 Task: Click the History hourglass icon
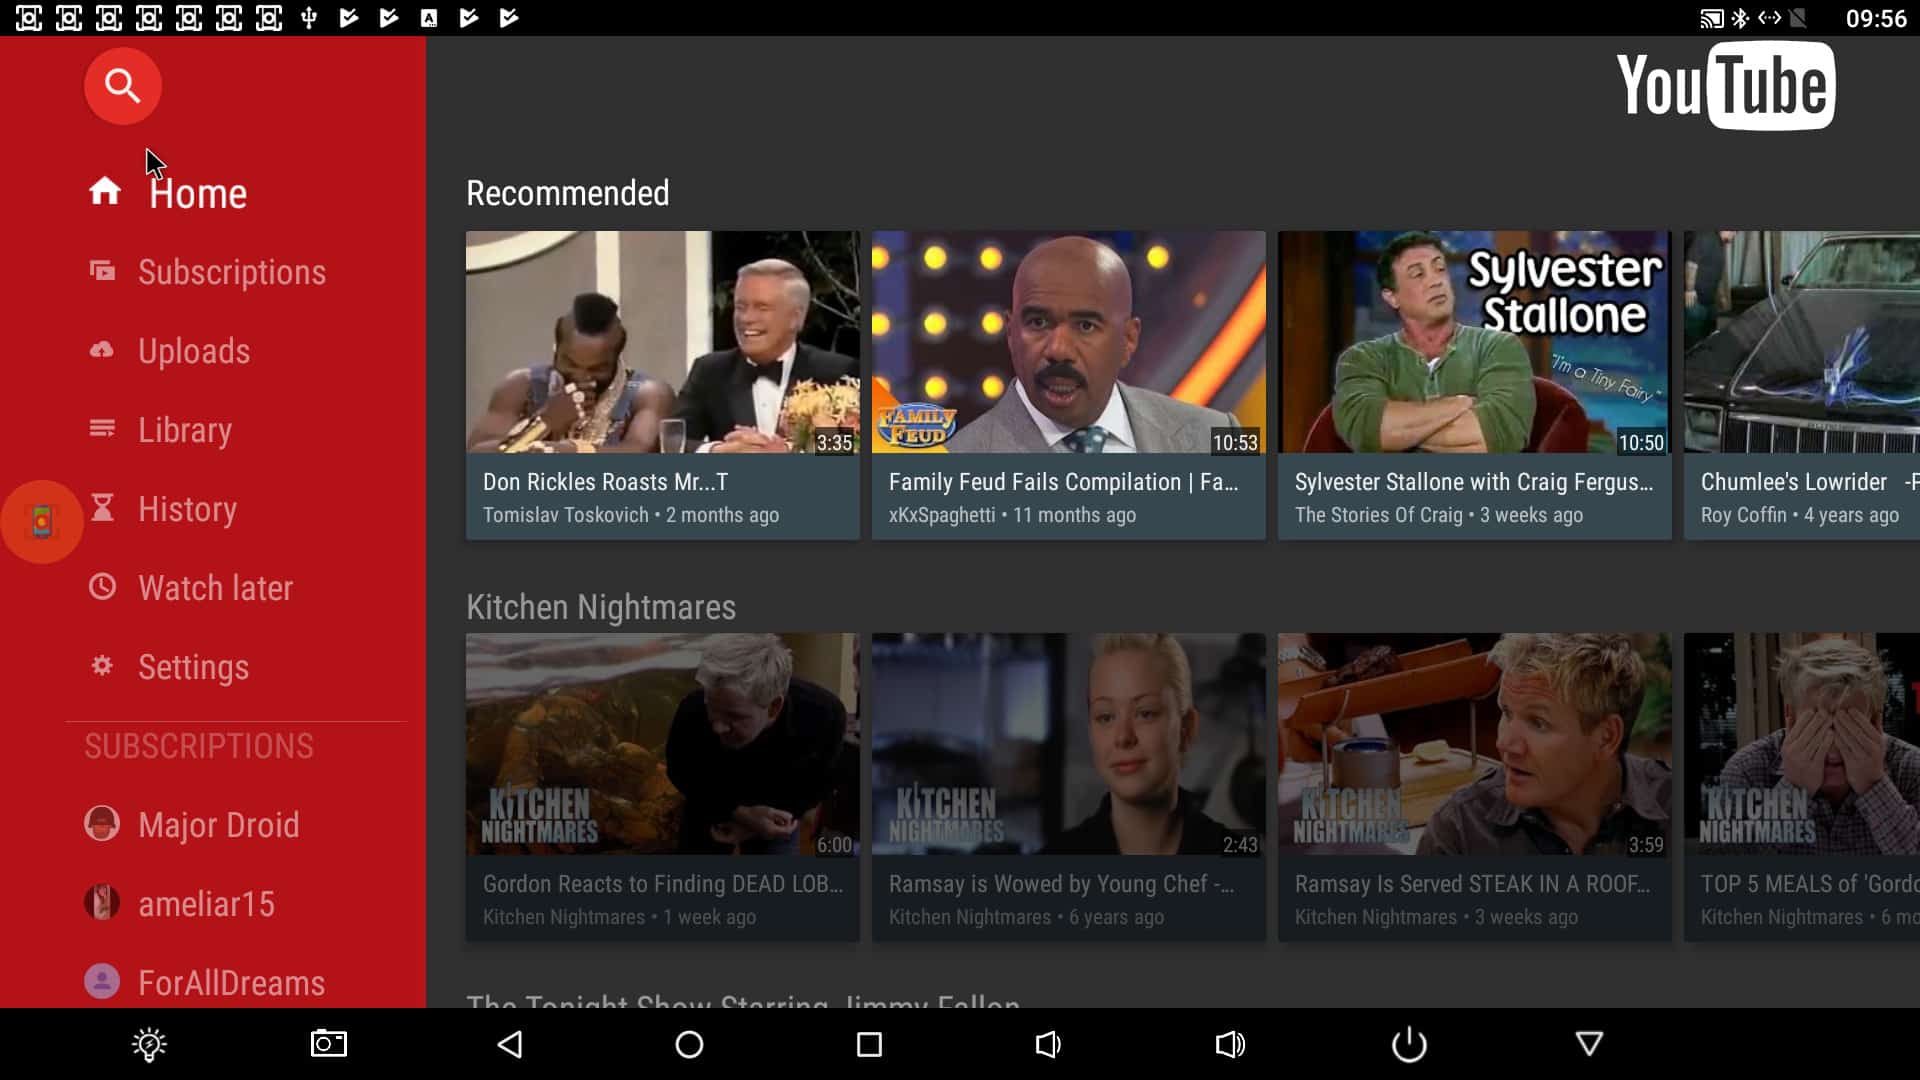(102, 508)
